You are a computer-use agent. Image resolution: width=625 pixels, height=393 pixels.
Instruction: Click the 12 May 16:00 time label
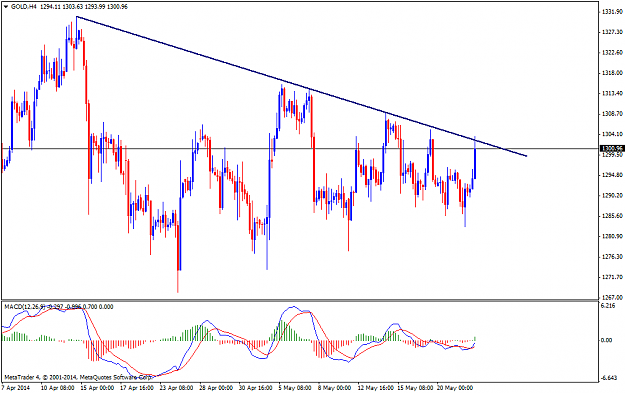[375, 387]
